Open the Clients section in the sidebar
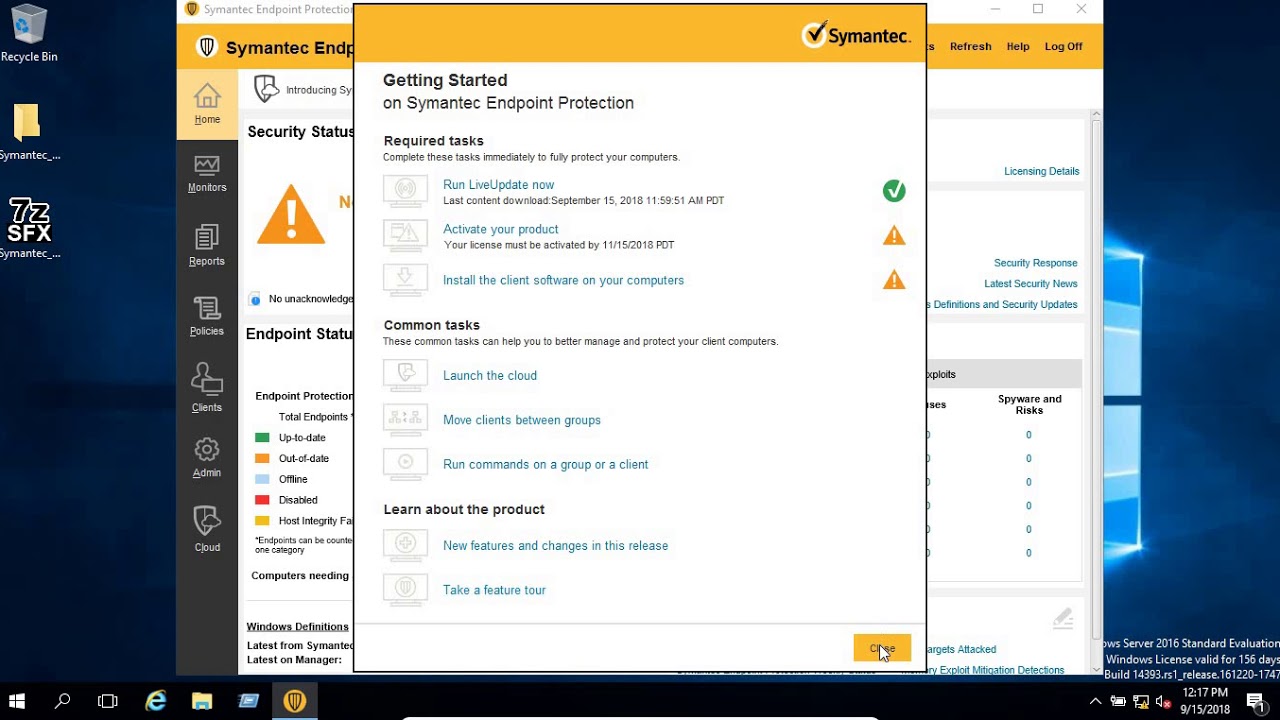This screenshot has height=720, width=1280. pos(207,387)
